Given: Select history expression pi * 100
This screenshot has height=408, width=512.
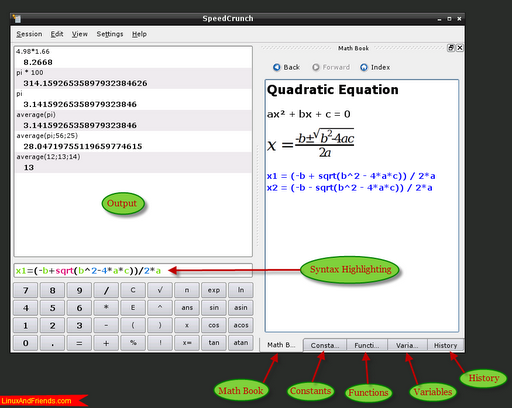Looking at the screenshot, I should pyautogui.click(x=30, y=73).
